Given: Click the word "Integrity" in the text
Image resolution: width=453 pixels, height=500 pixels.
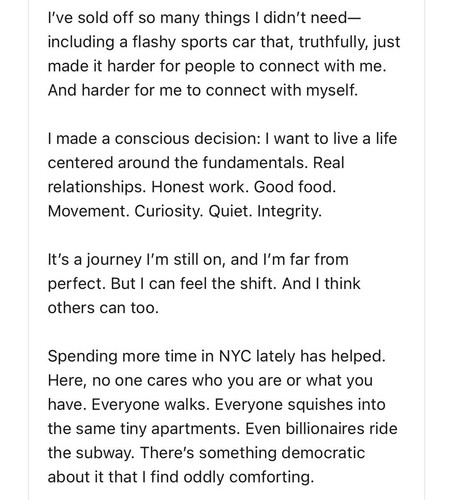Looking at the screenshot, I should pos(289,211).
